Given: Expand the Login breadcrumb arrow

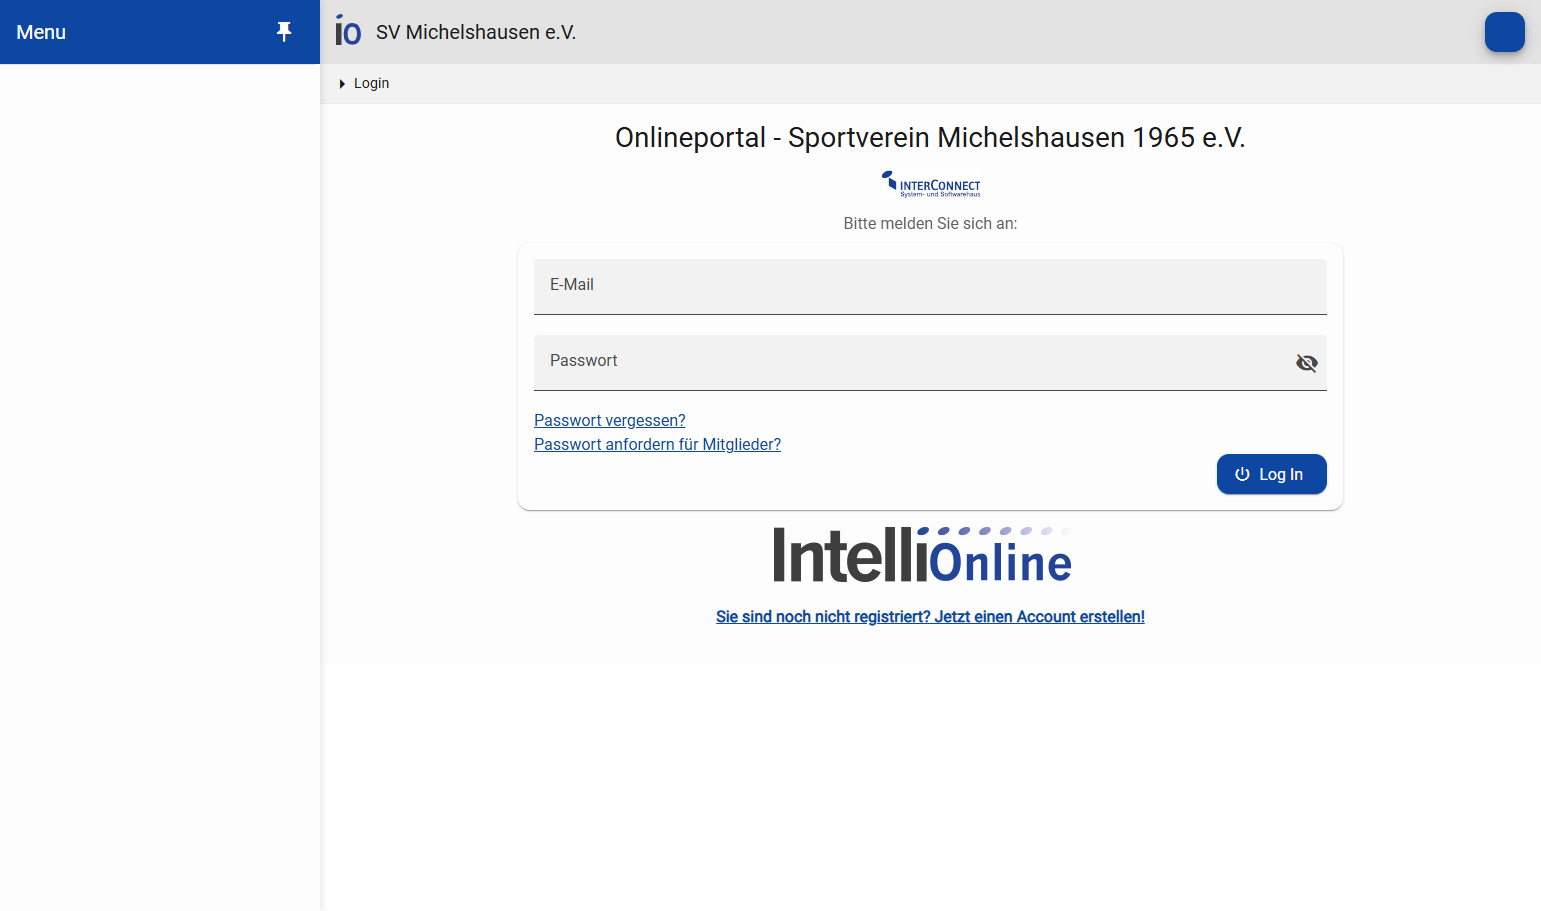Looking at the screenshot, I should coord(342,84).
